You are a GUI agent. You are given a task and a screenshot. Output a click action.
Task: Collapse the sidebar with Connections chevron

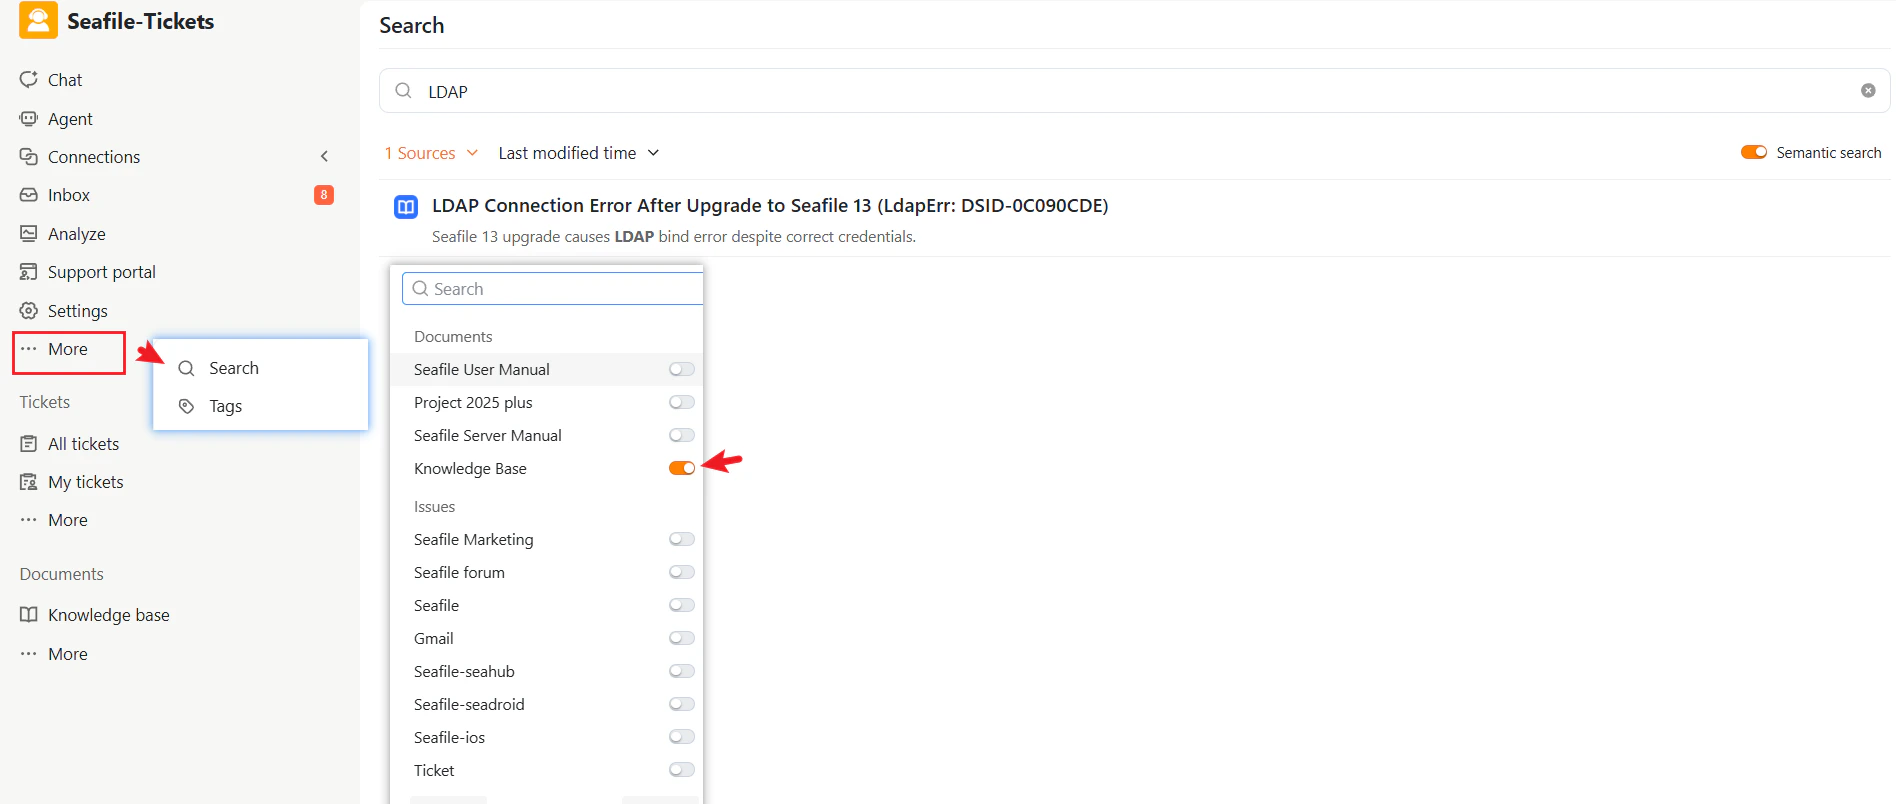(x=324, y=156)
